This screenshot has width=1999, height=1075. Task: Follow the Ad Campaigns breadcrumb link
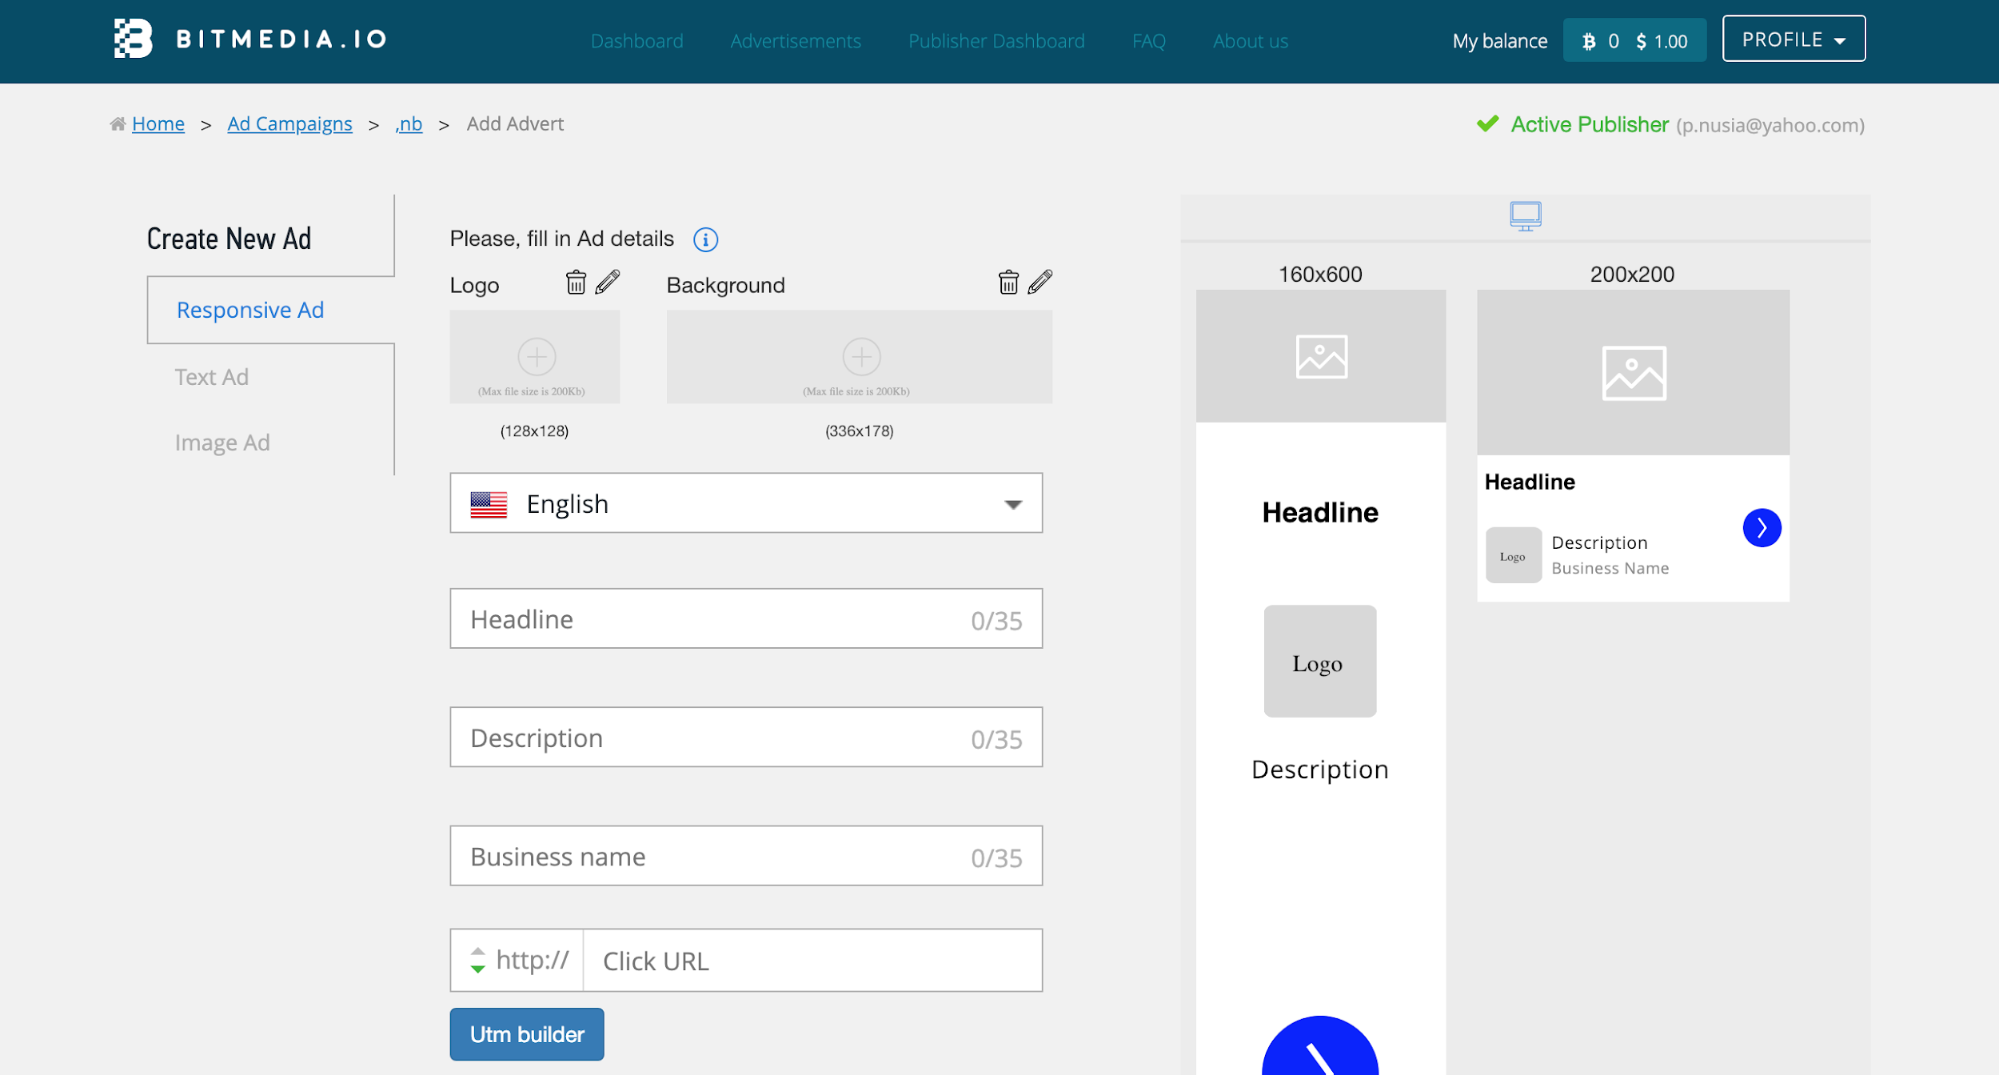click(290, 124)
